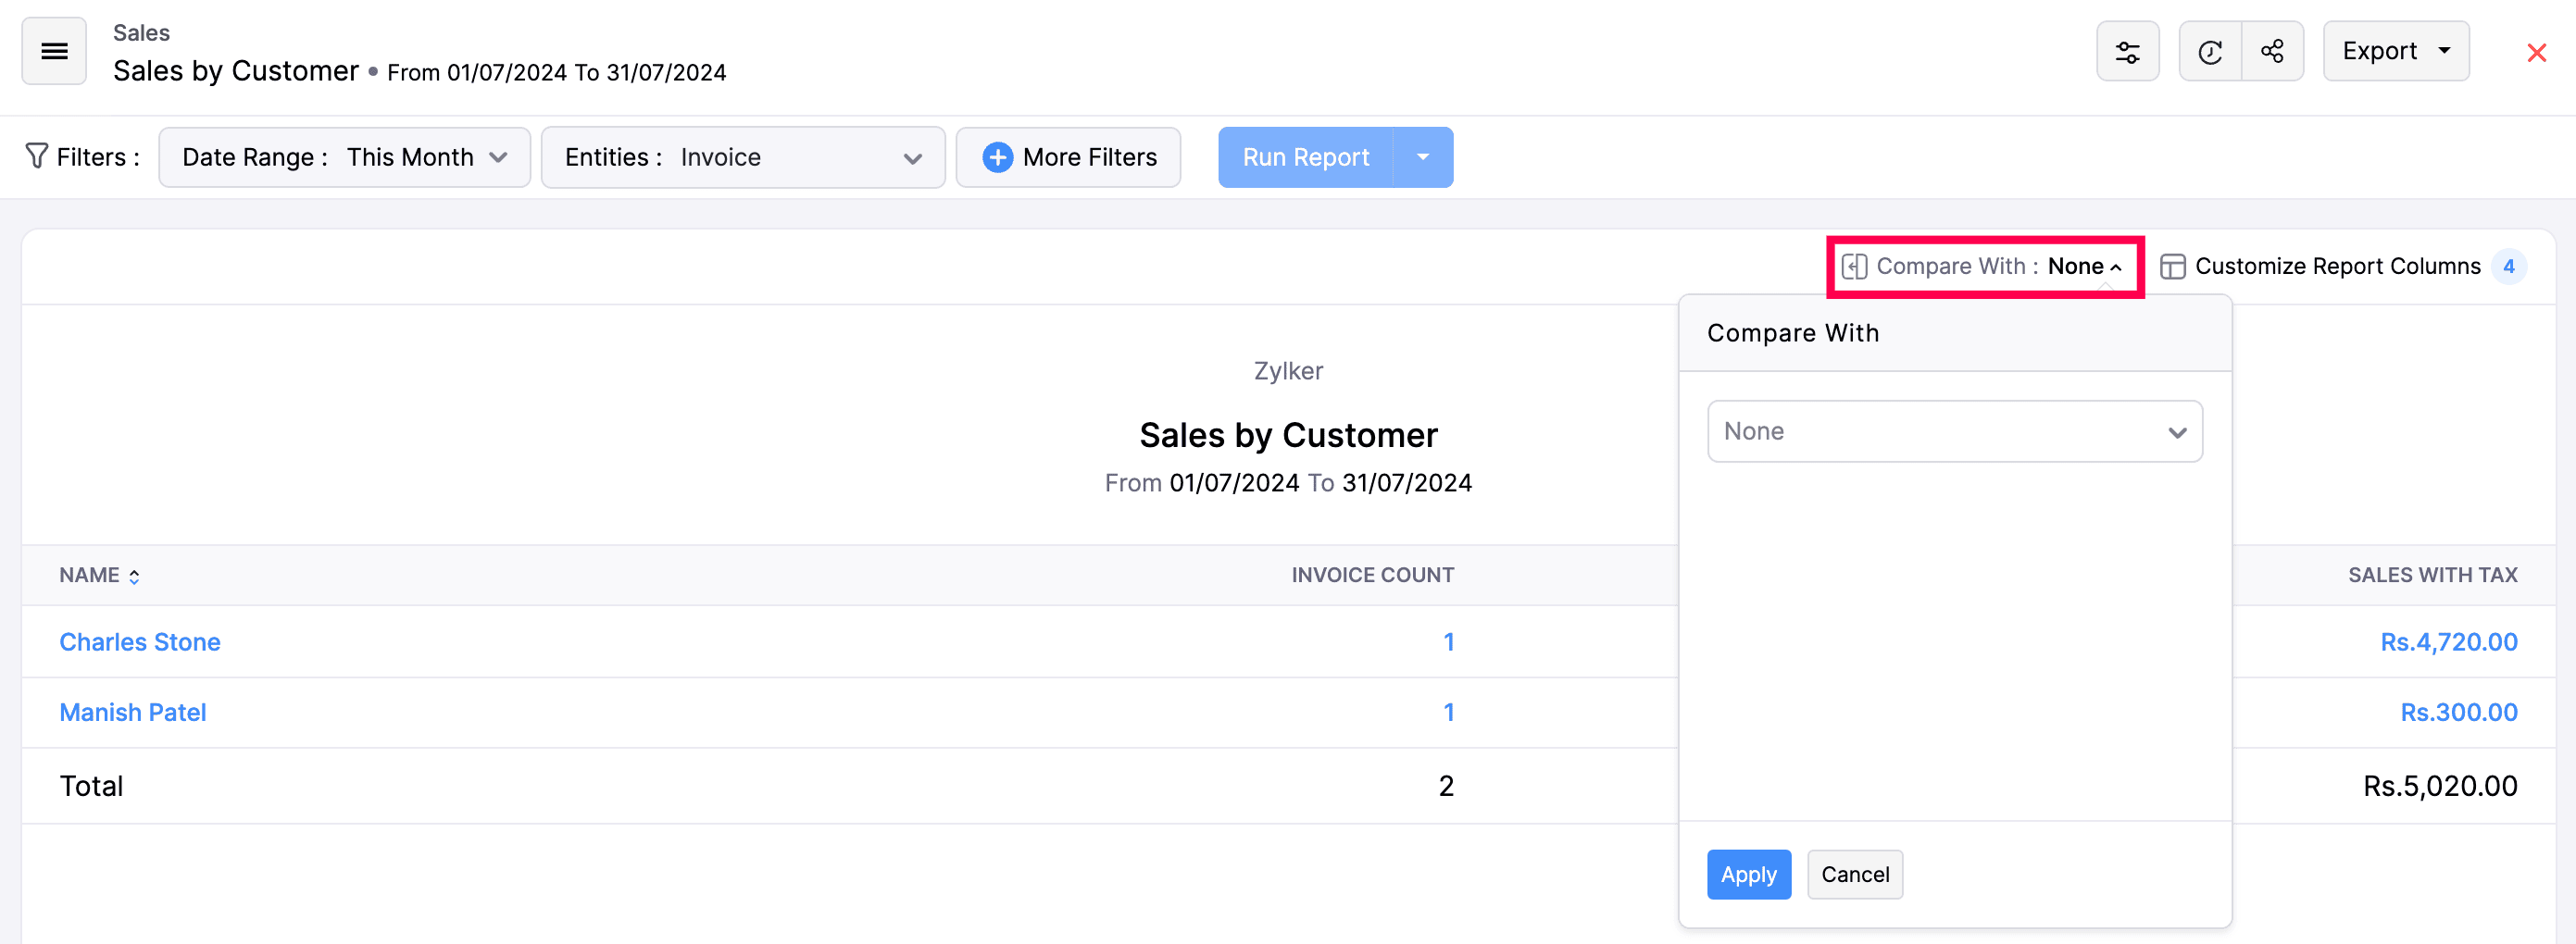View Manish Patel's sales amount Rs.300.00
Image resolution: width=2576 pixels, height=944 pixels.
(2459, 712)
